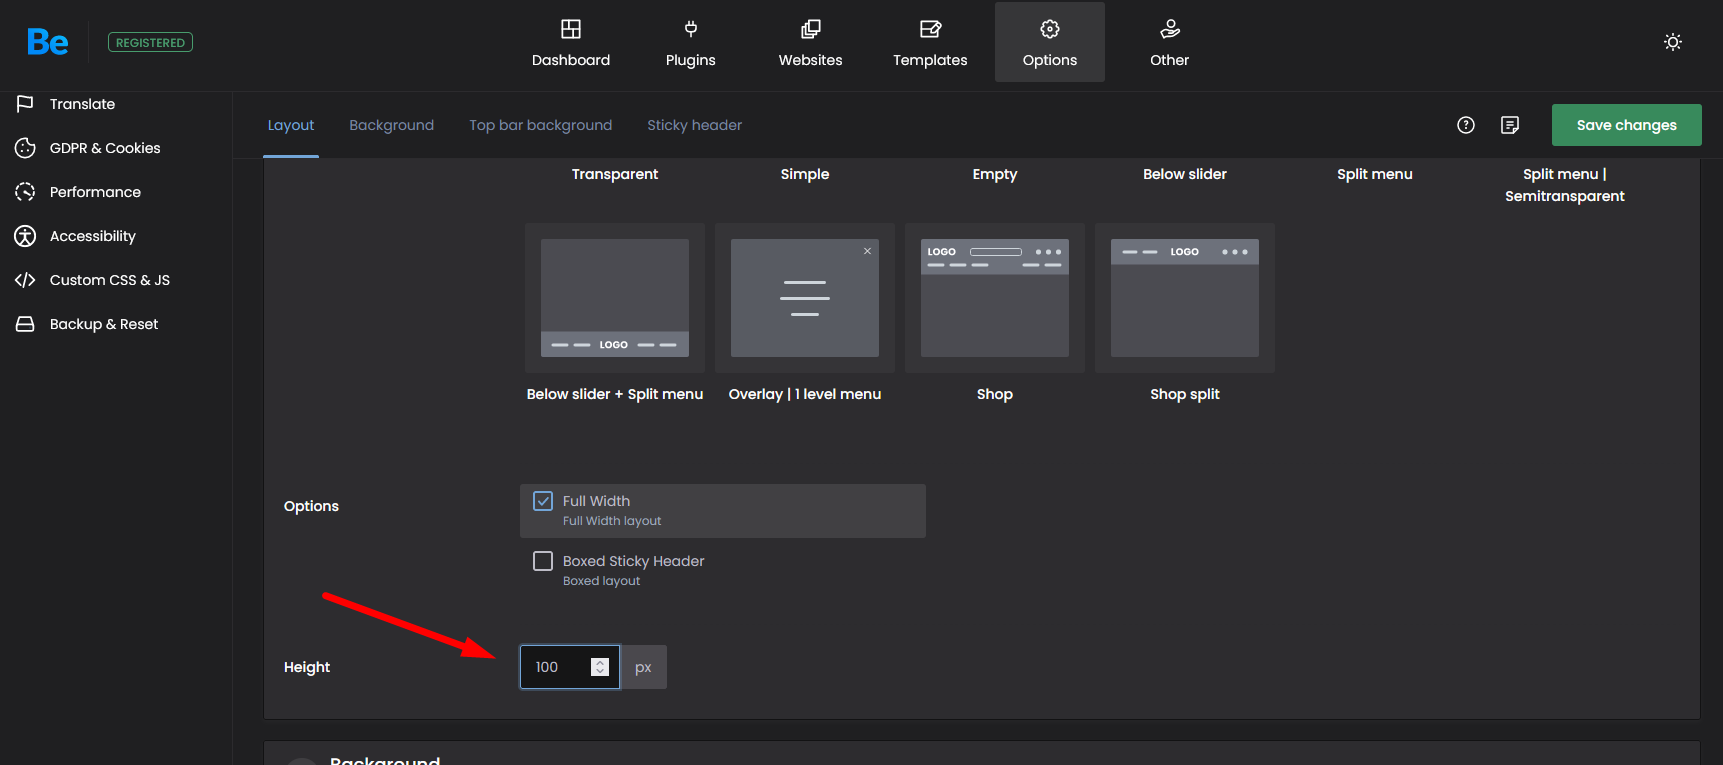Click the Translate flag icon

pyautogui.click(x=25, y=104)
